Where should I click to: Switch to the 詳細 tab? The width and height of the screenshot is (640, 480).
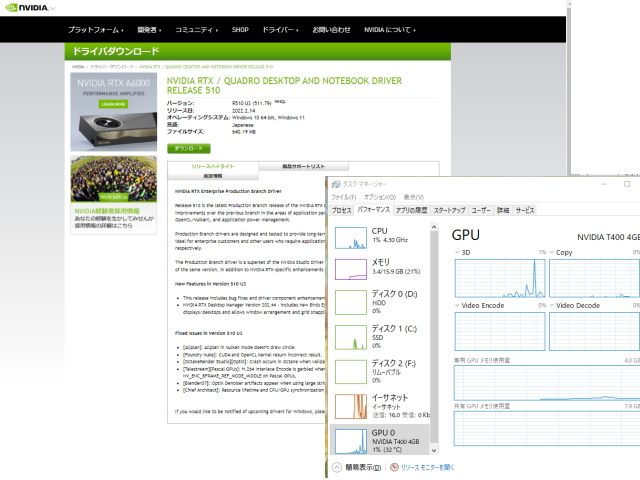[503, 210]
